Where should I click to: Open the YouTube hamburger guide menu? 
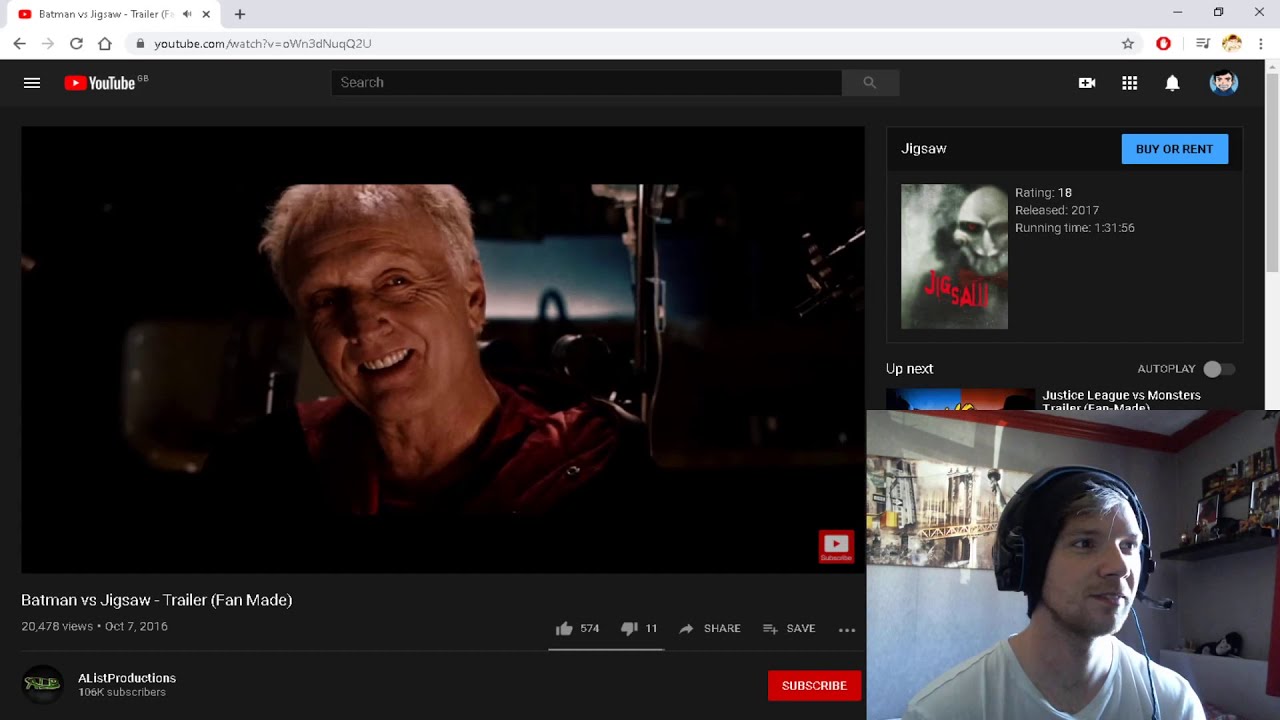click(x=32, y=83)
